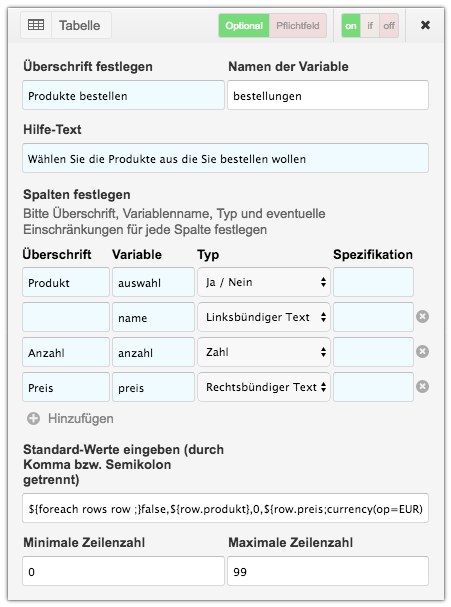This screenshot has width=451, height=607.
Task: Select the Maximale Zeilenzahl field showing 99
Action: tap(328, 571)
